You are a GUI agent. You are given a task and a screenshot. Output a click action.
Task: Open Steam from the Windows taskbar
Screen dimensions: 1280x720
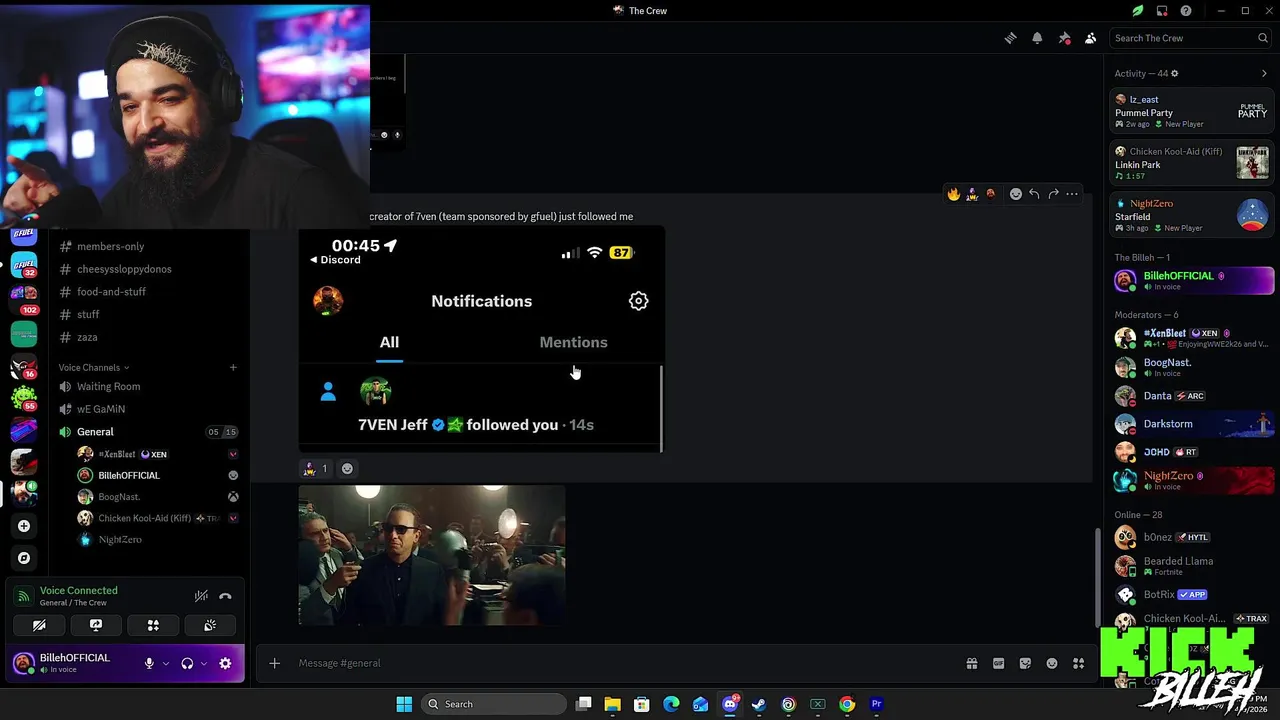click(759, 704)
